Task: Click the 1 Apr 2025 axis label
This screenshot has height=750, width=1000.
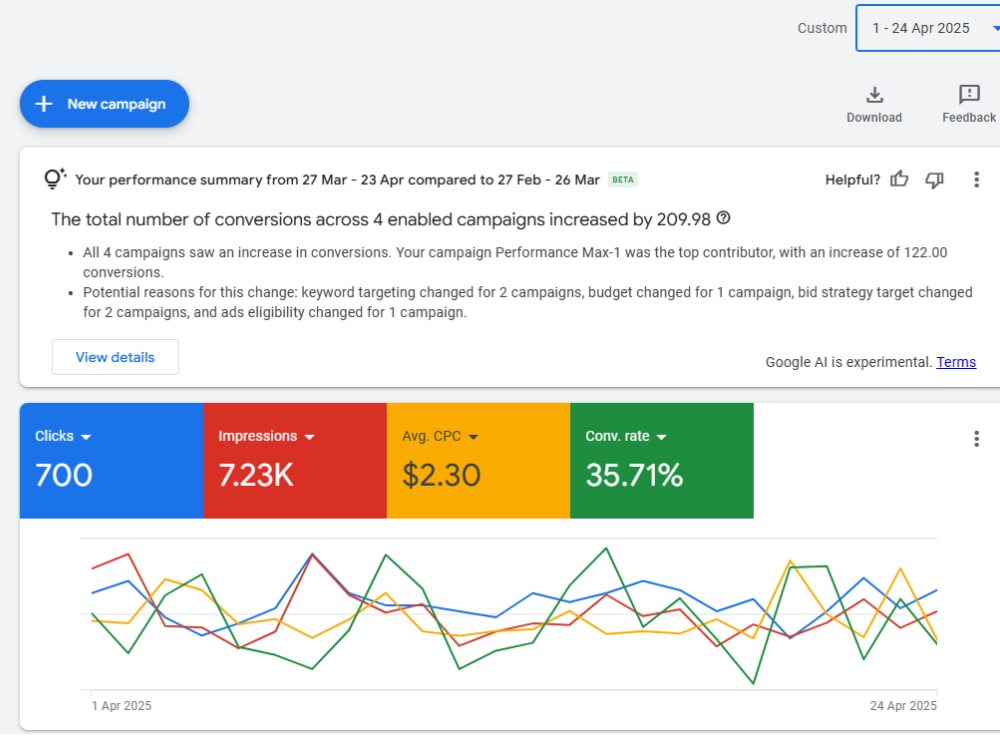Action: (122, 705)
